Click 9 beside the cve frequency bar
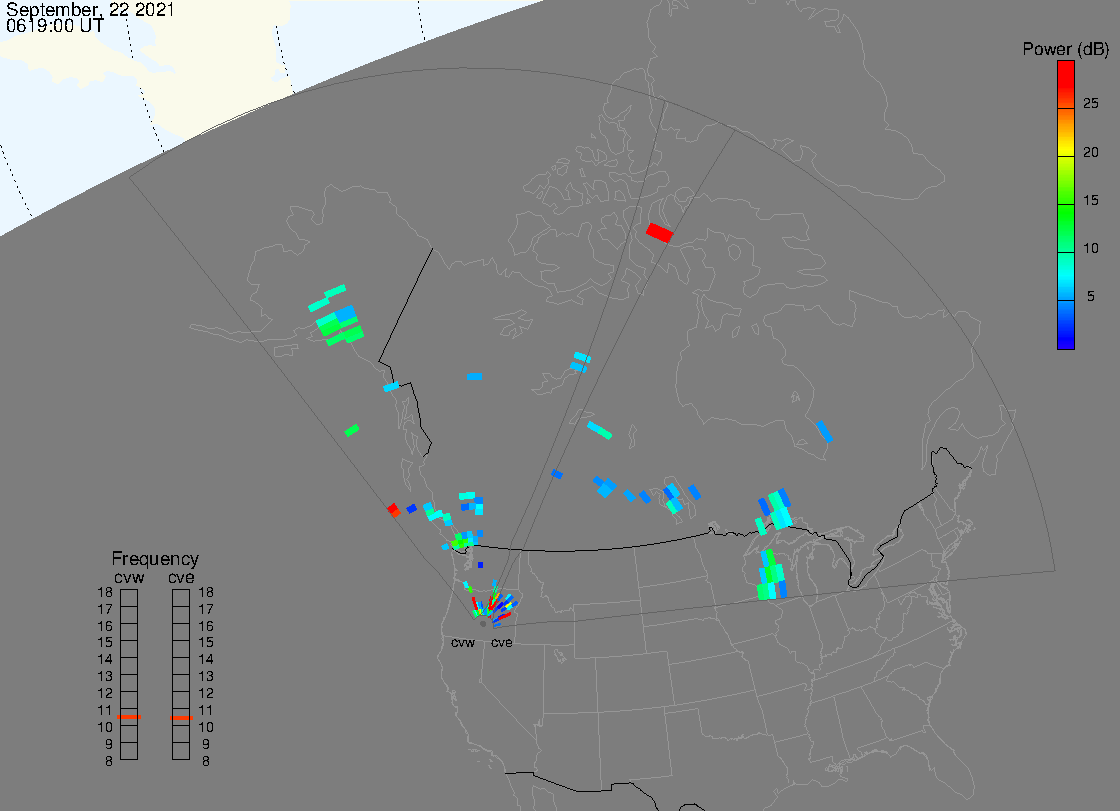The width and height of the screenshot is (1120, 811). coord(206,745)
